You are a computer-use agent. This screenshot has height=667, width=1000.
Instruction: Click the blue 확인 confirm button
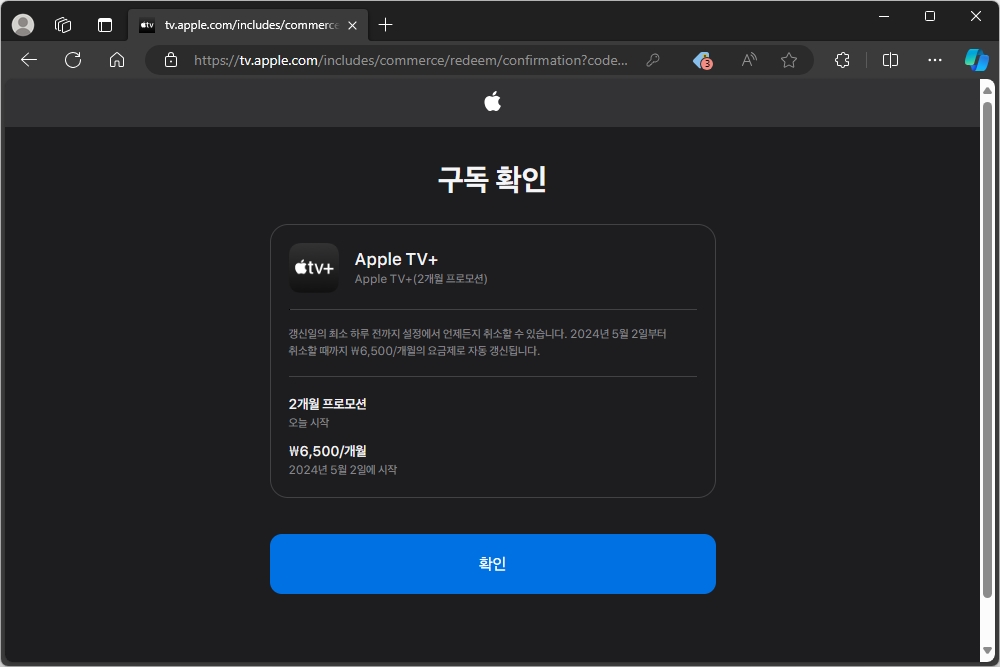point(492,564)
